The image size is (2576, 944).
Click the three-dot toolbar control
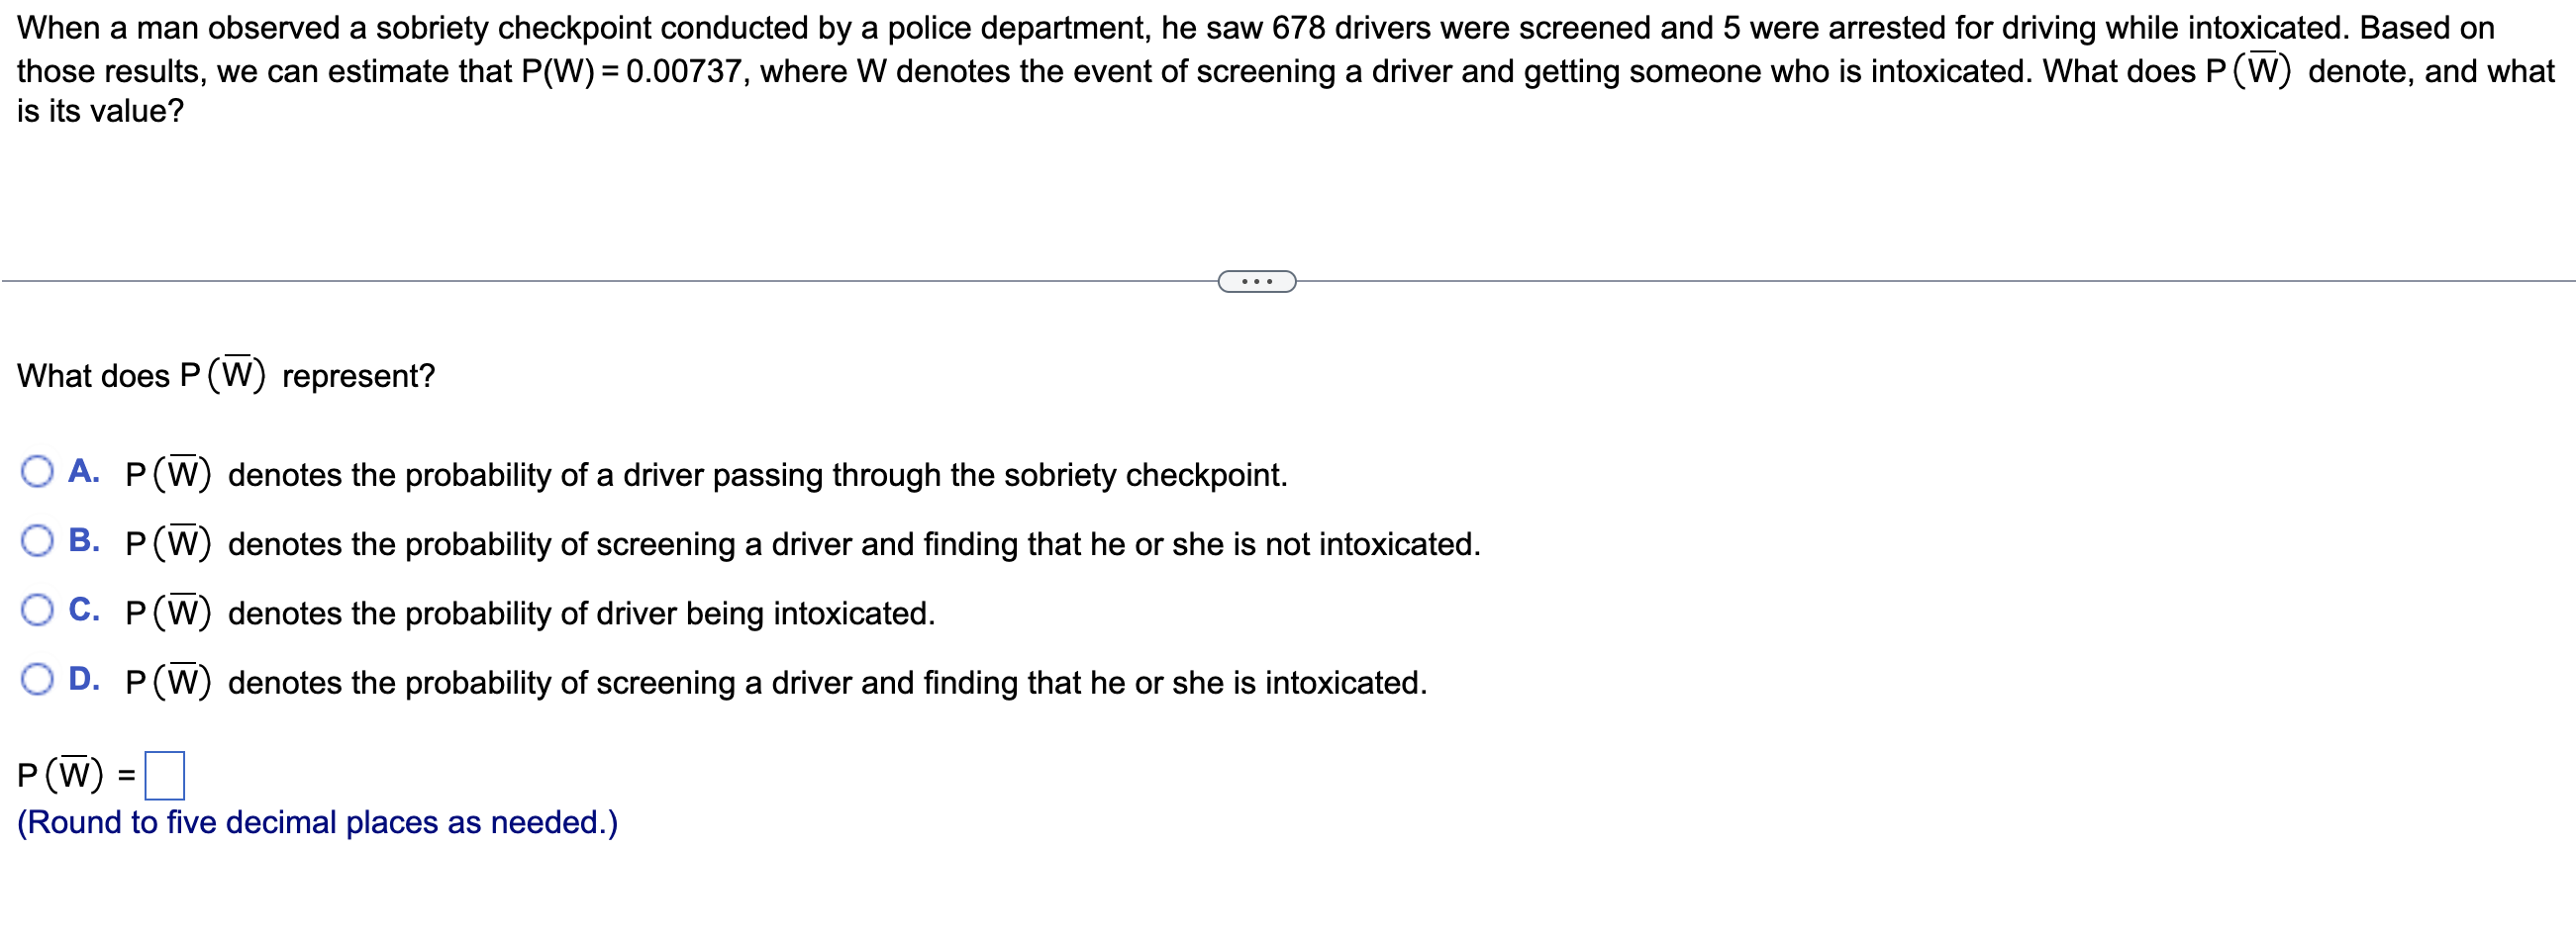[1256, 281]
